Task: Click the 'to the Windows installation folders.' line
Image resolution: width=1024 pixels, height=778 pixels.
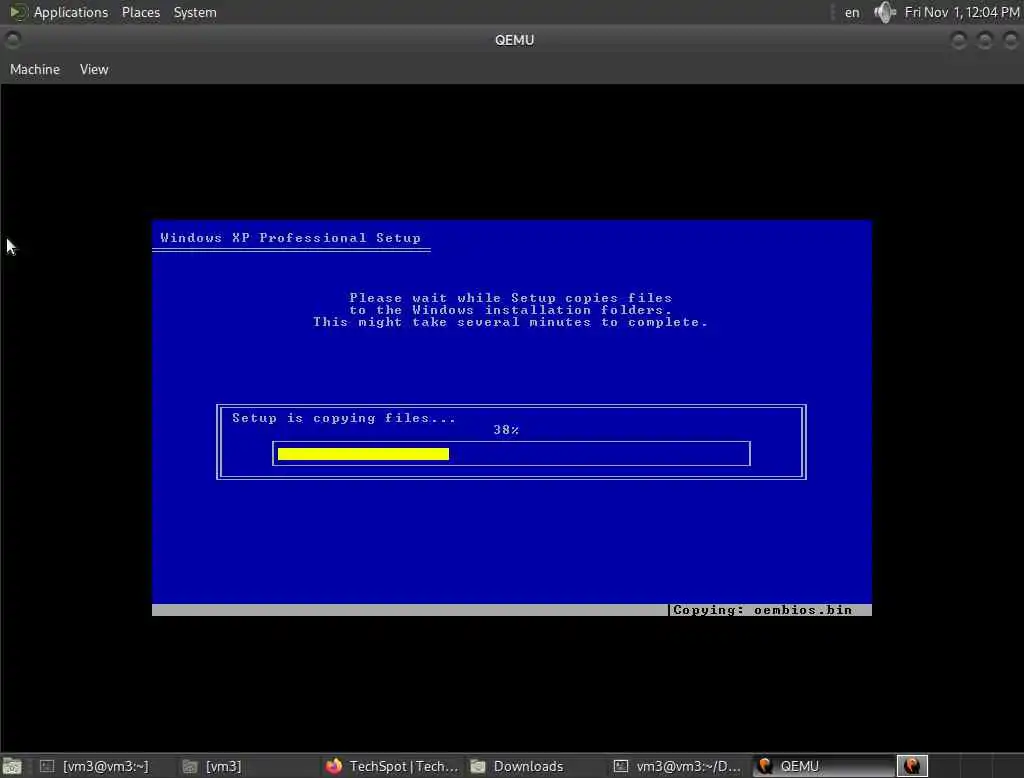Action: point(511,310)
